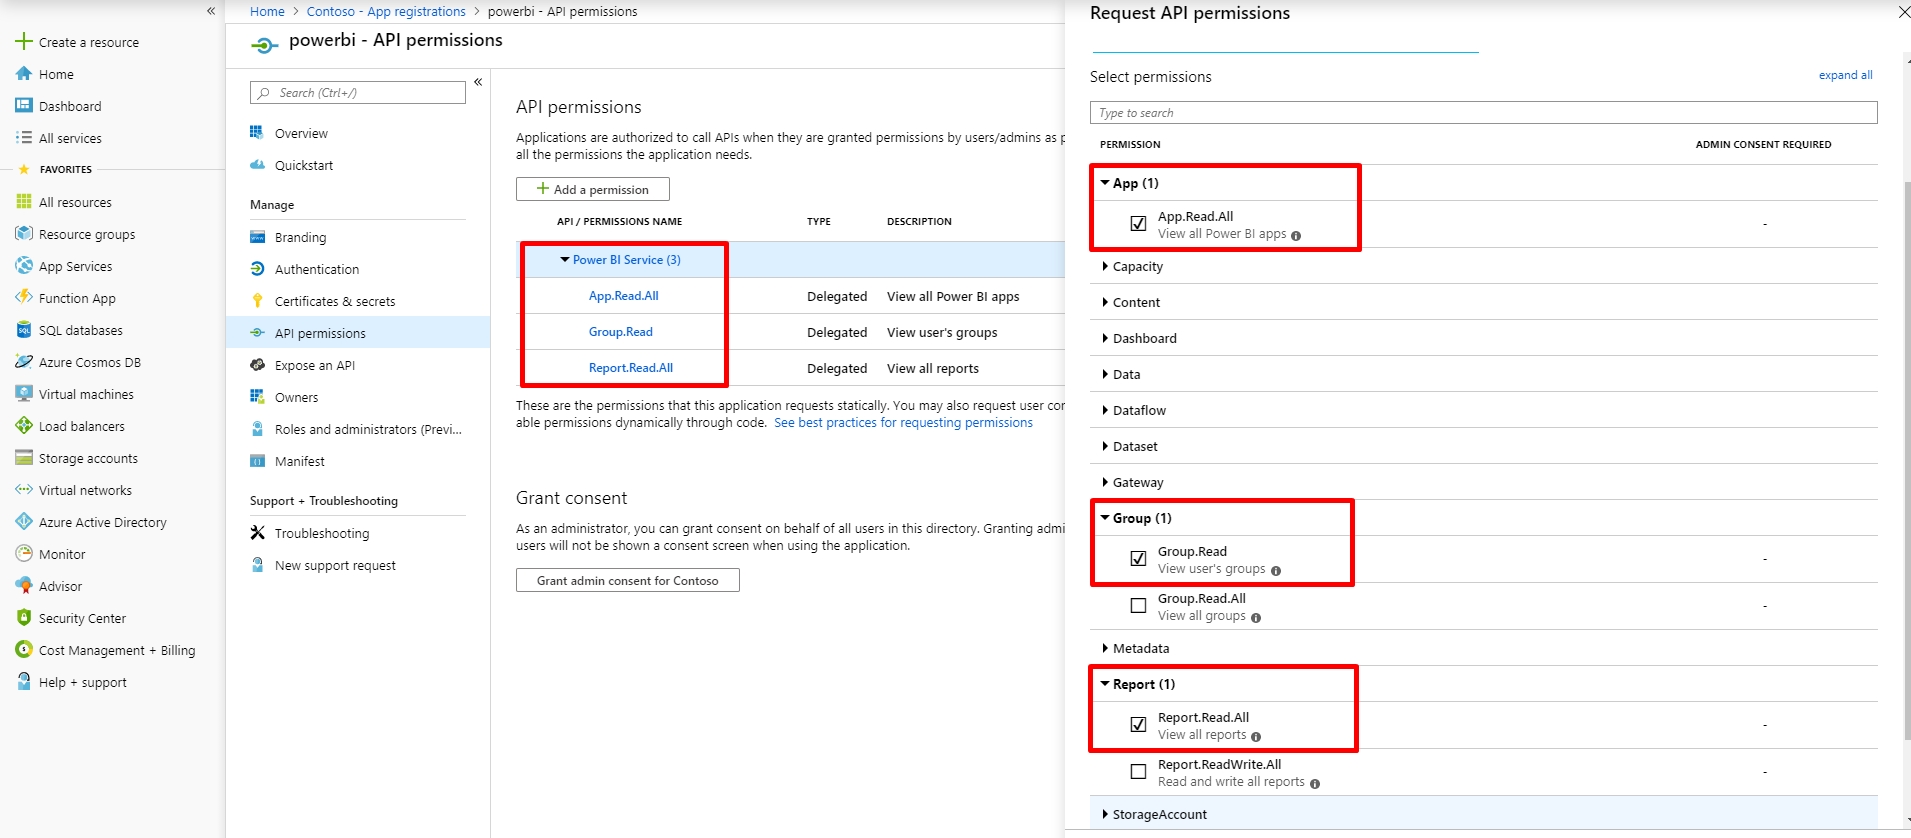The width and height of the screenshot is (1911, 838).
Task: Open the Certificates & secrets key icon
Action: pyautogui.click(x=257, y=301)
